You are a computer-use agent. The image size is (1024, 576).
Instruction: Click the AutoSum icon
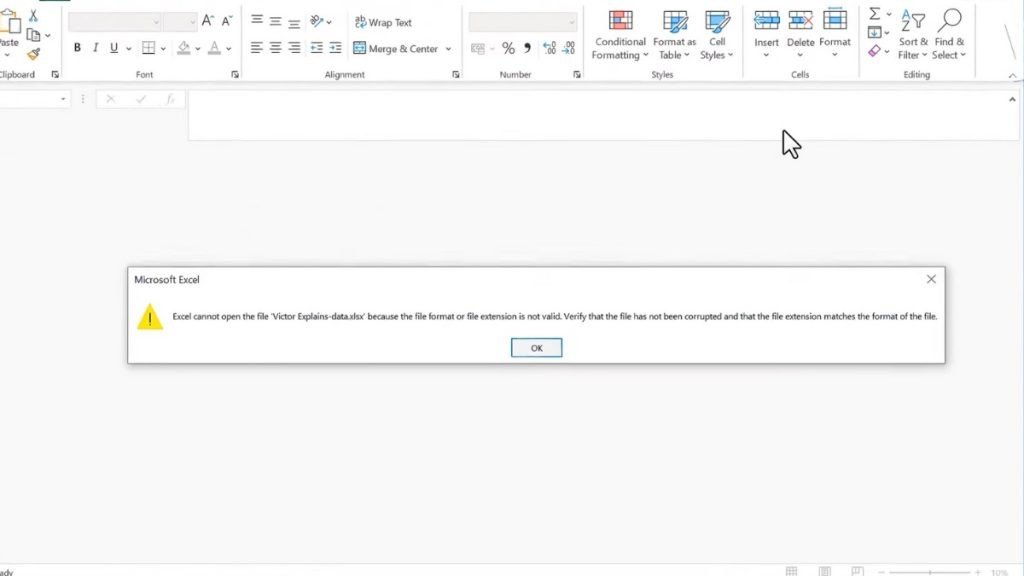coord(875,13)
